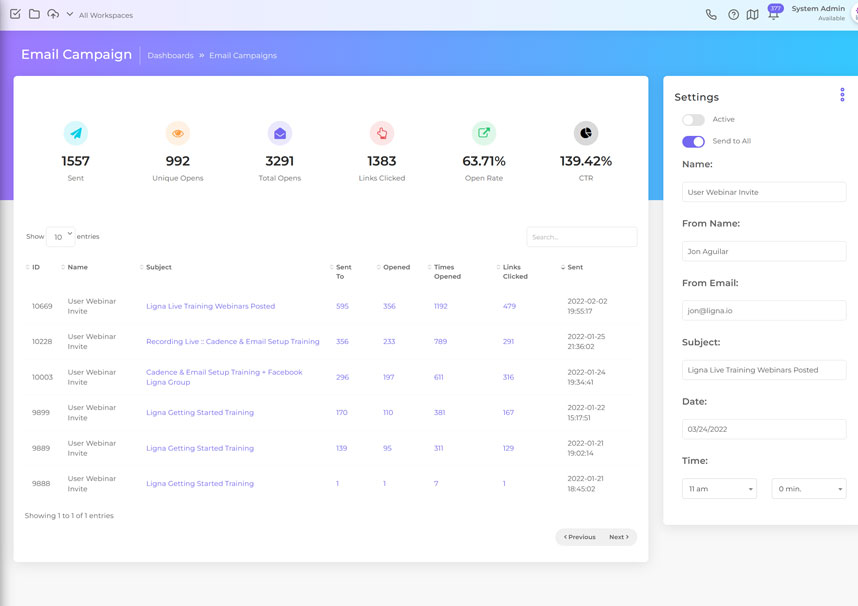Image resolution: width=858 pixels, height=606 pixels.
Task: Click the table Search input field
Action: (581, 237)
